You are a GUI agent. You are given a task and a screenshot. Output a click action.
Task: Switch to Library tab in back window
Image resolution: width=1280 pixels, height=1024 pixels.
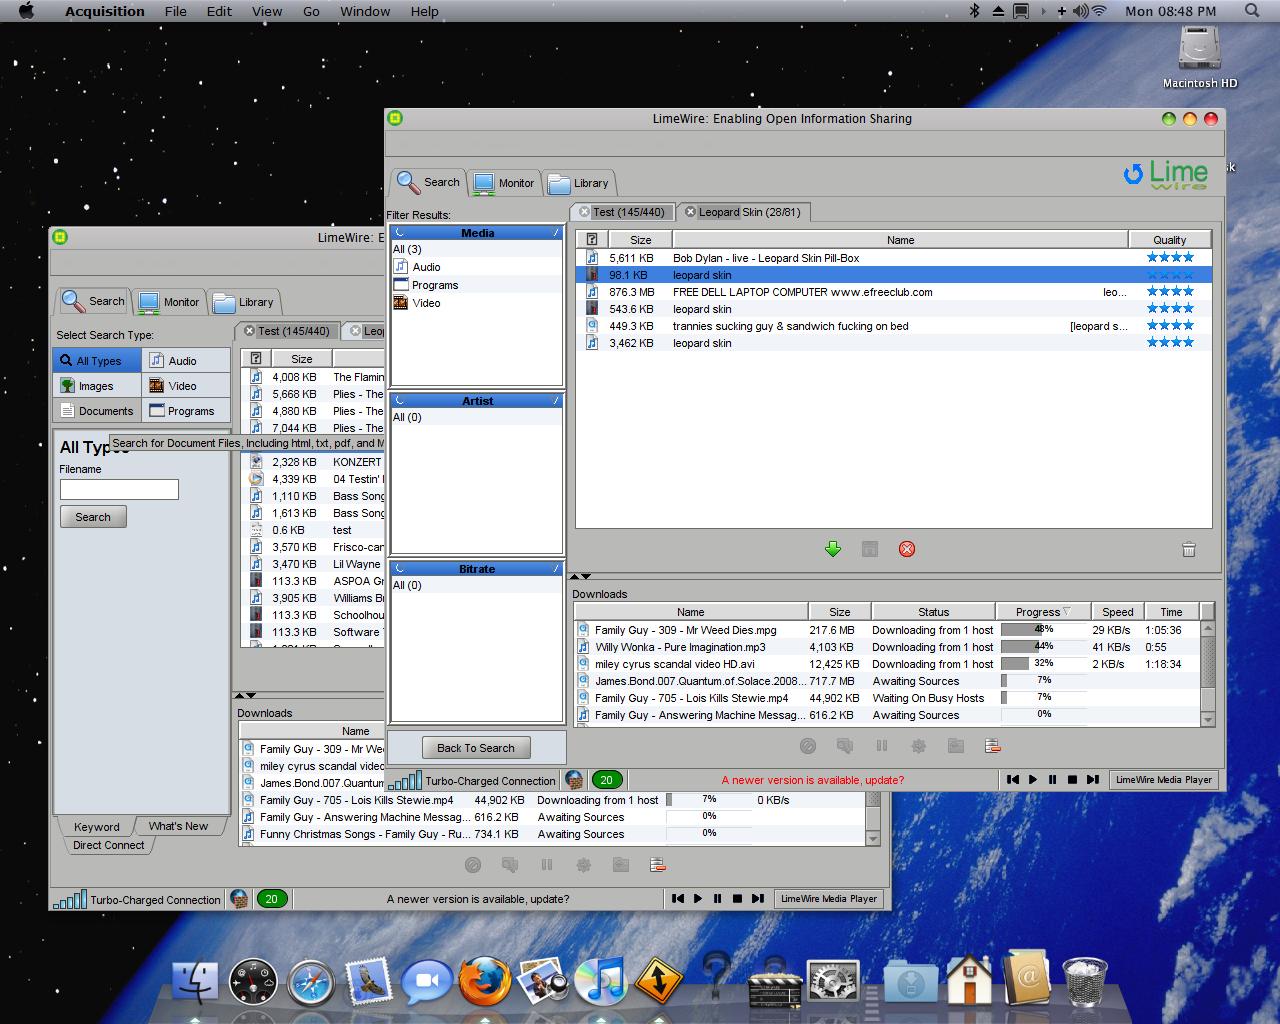pyautogui.click(x=243, y=302)
